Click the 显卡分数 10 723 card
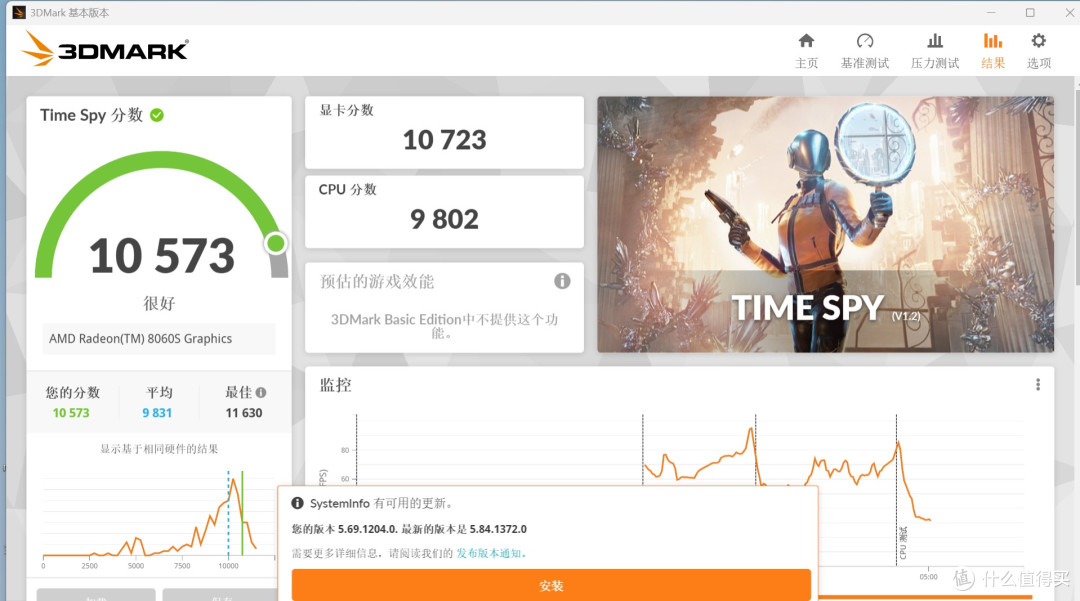Image resolution: width=1080 pixels, height=601 pixels. [x=444, y=132]
